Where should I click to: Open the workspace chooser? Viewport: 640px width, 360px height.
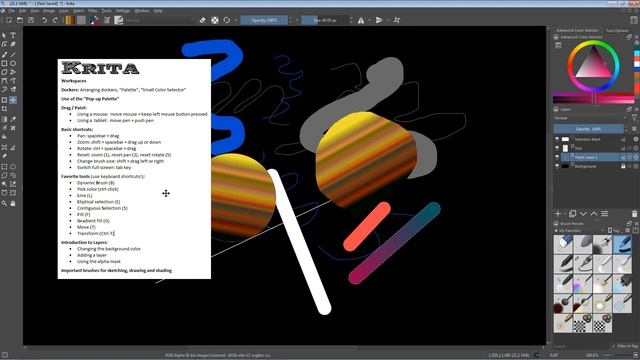click(x=634, y=20)
